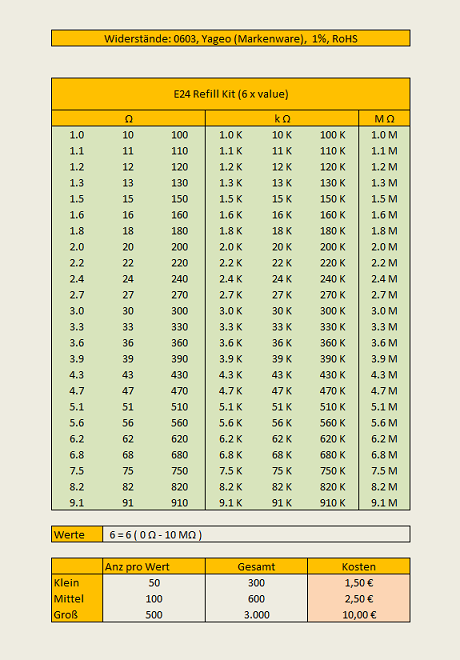Select the 4.7 K resistor value cell
Screen dimensions: 460x660
231,391
